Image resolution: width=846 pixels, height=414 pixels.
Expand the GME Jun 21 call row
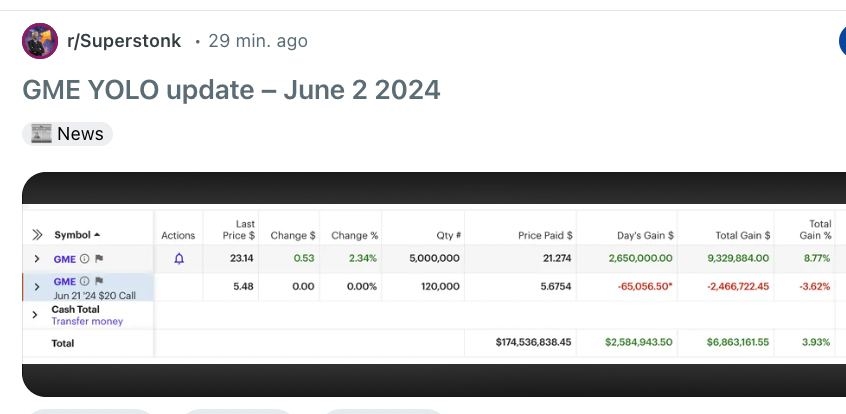[37, 287]
